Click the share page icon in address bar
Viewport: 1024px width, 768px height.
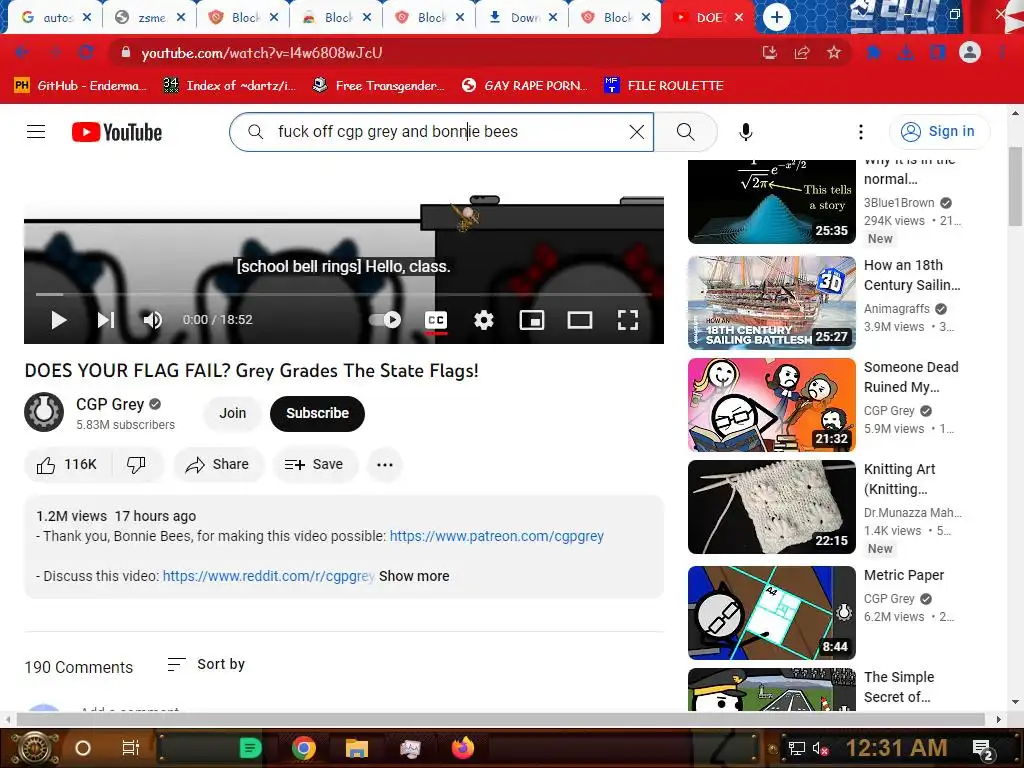coord(802,53)
